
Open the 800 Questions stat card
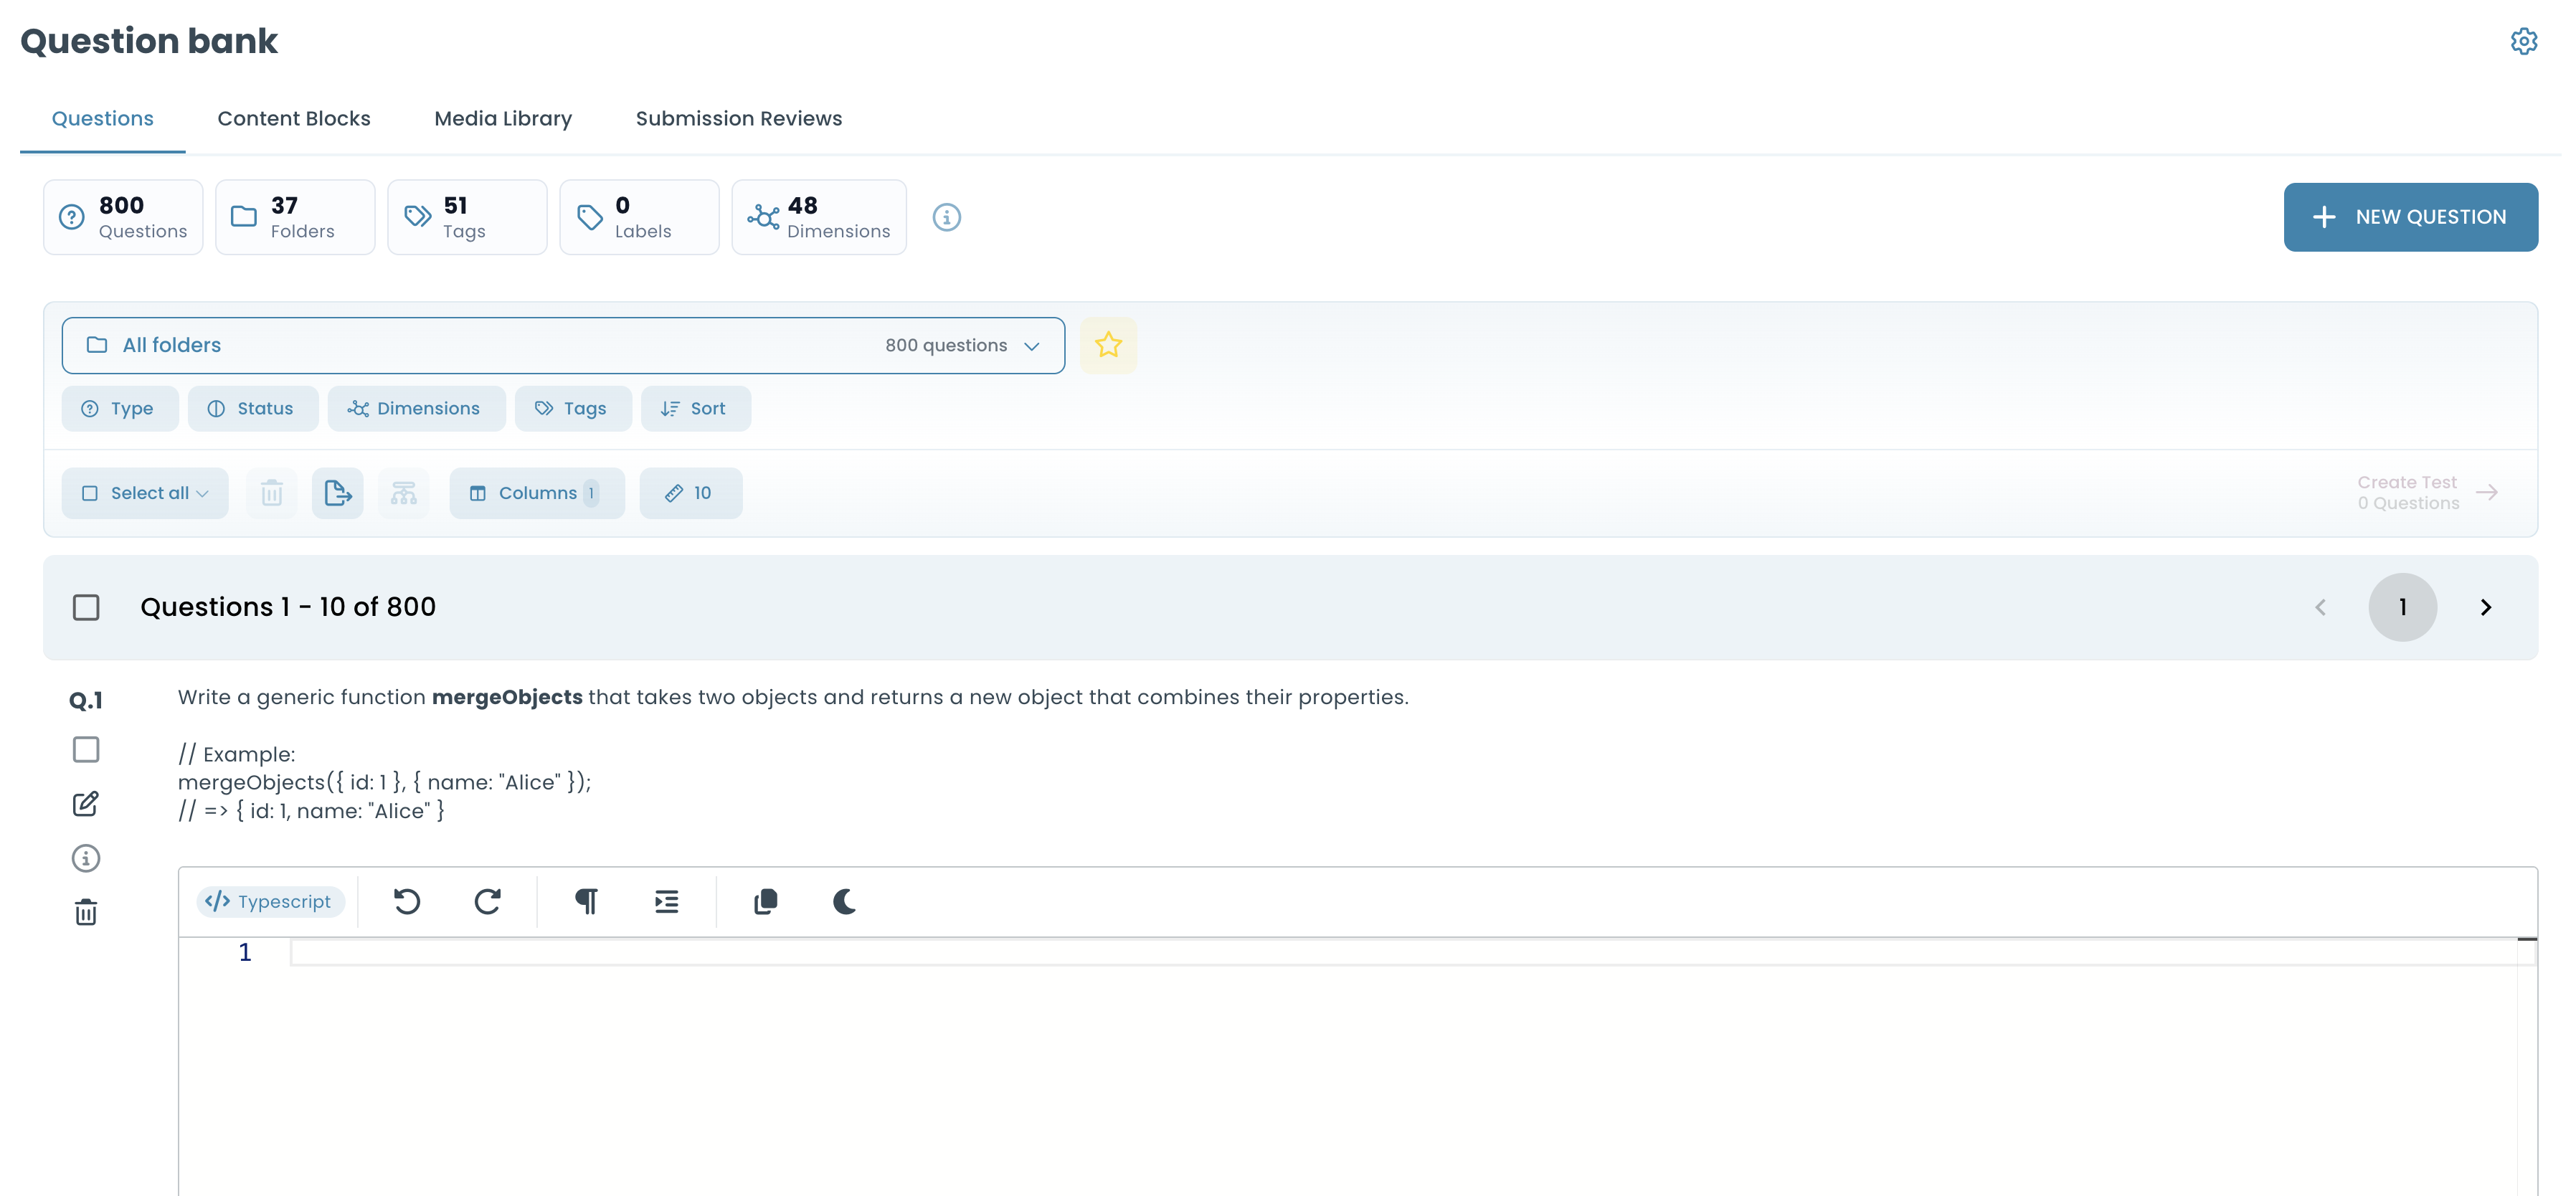(123, 217)
